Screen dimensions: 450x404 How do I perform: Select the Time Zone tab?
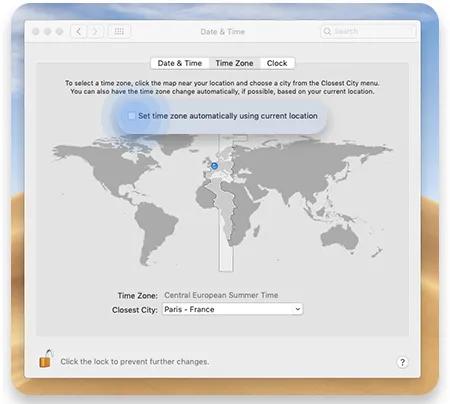pyautogui.click(x=234, y=63)
